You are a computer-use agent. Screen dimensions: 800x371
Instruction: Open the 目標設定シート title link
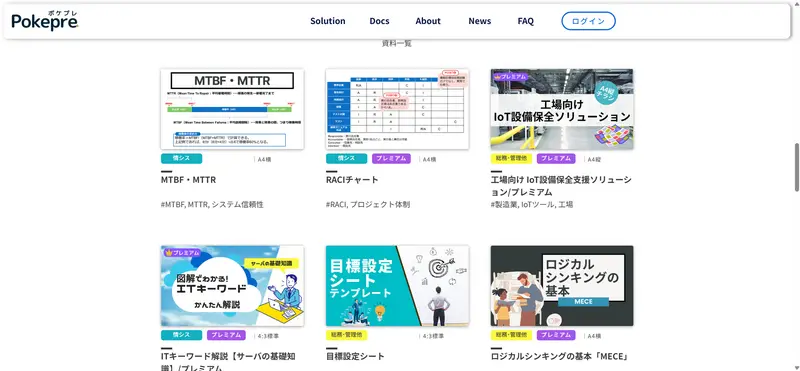[355, 356]
